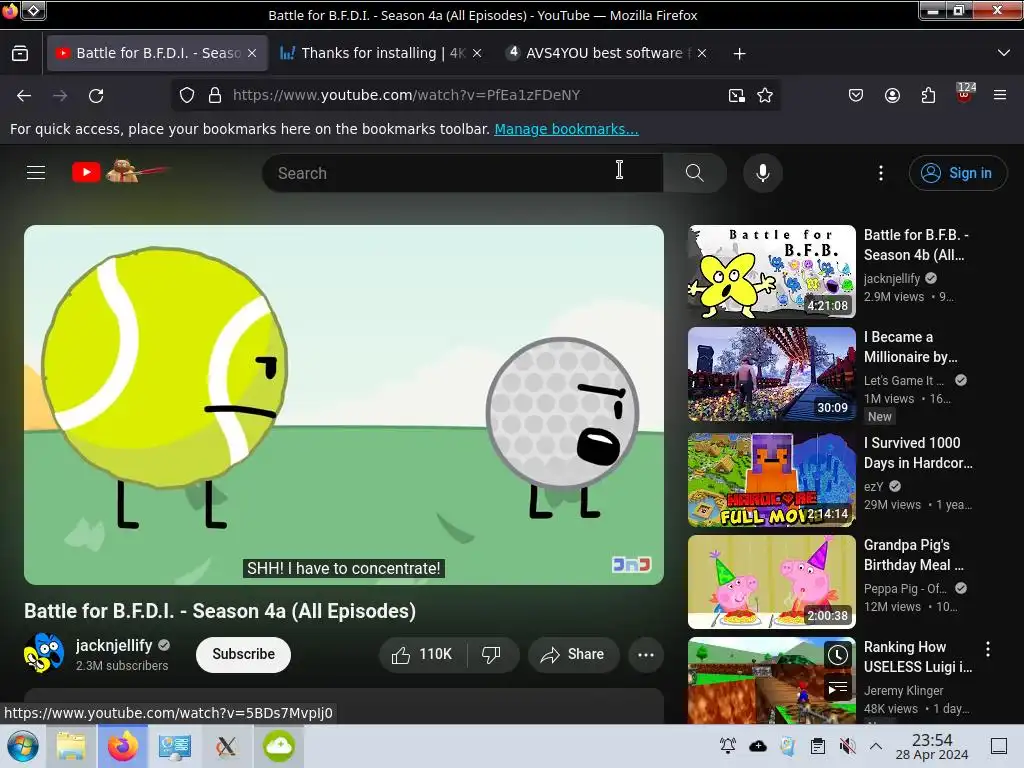Show site security padlock info

tap(215, 95)
